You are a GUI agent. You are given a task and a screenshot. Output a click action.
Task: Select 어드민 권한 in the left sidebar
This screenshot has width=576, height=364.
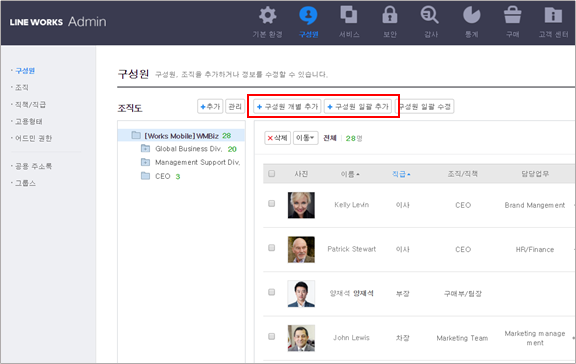coord(33,138)
